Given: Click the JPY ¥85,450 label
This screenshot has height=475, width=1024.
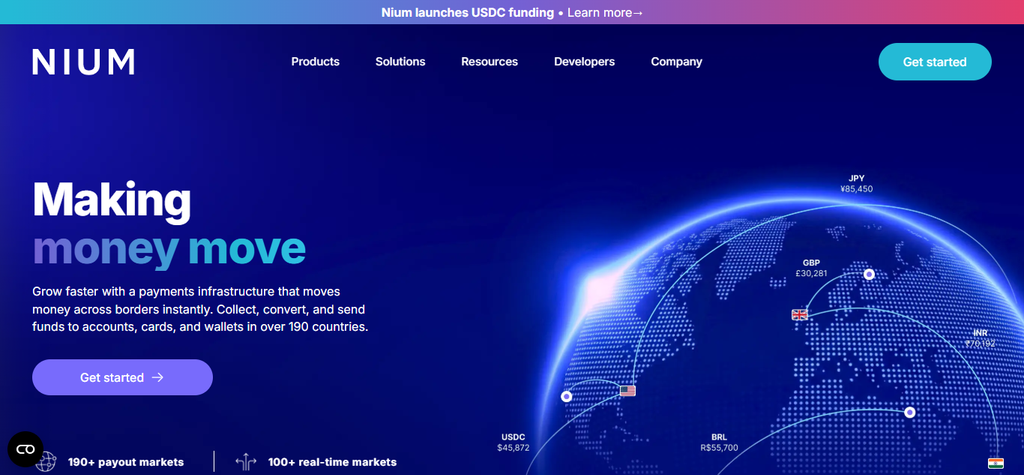Looking at the screenshot, I should coord(856,184).
